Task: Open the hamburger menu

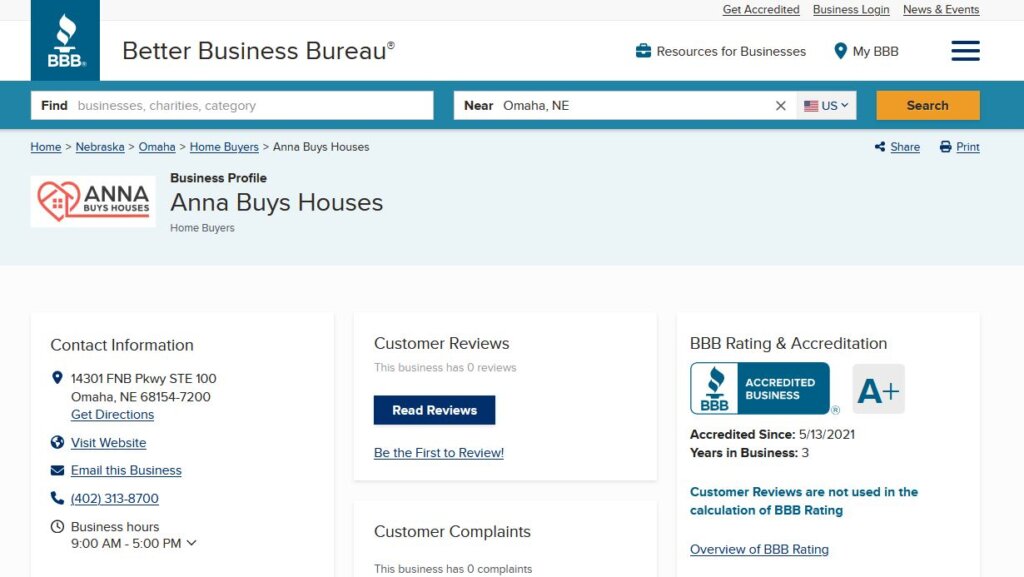Action: point(965,51)
